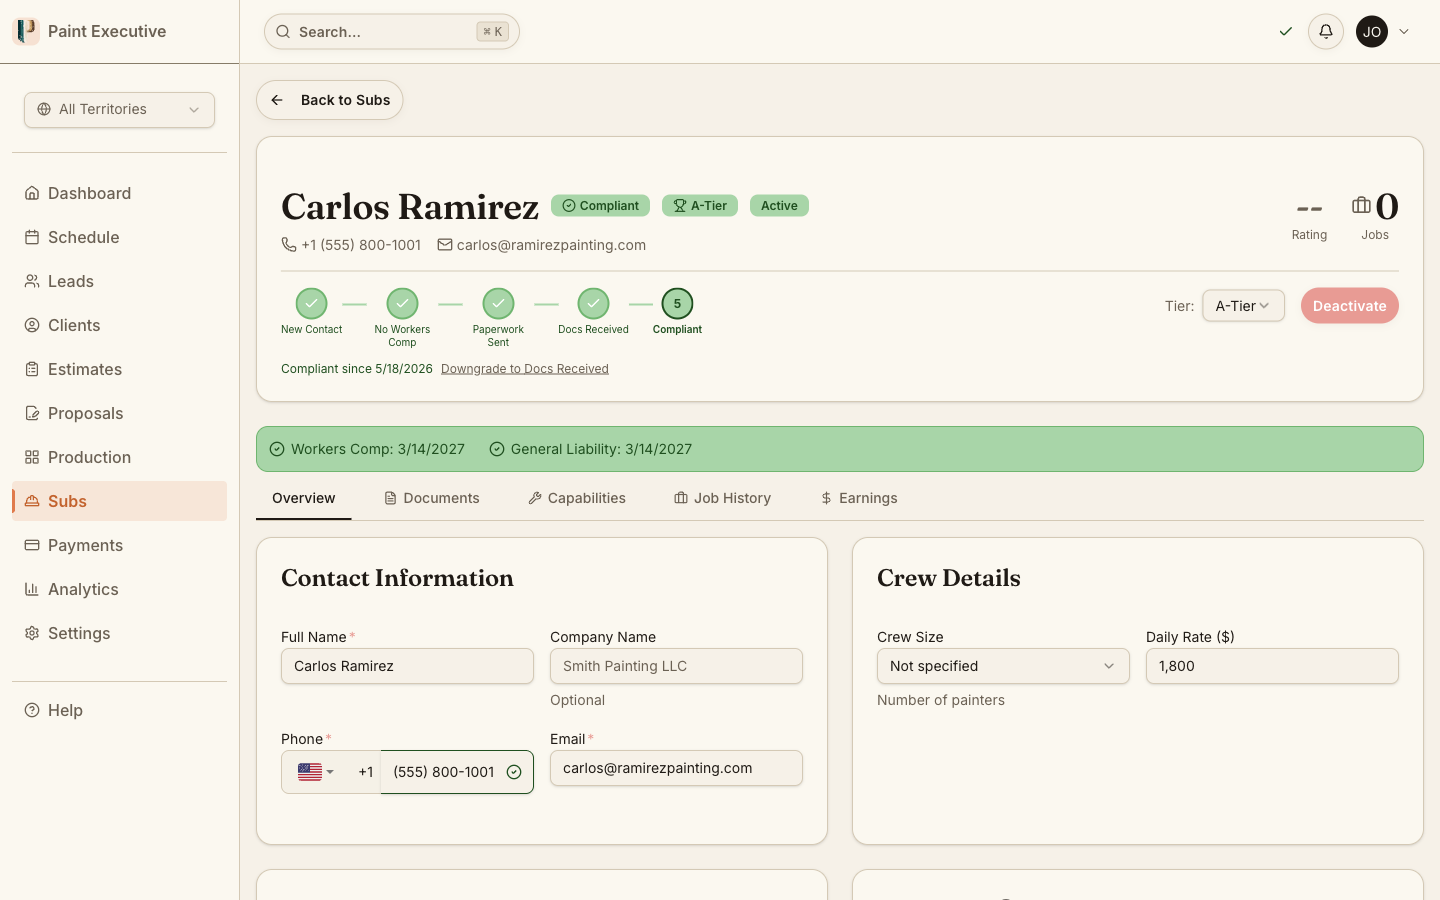This screenshot has height=900, width=1440.
Task: Click the New Contact step circle
Action: (x=312, y=303)
